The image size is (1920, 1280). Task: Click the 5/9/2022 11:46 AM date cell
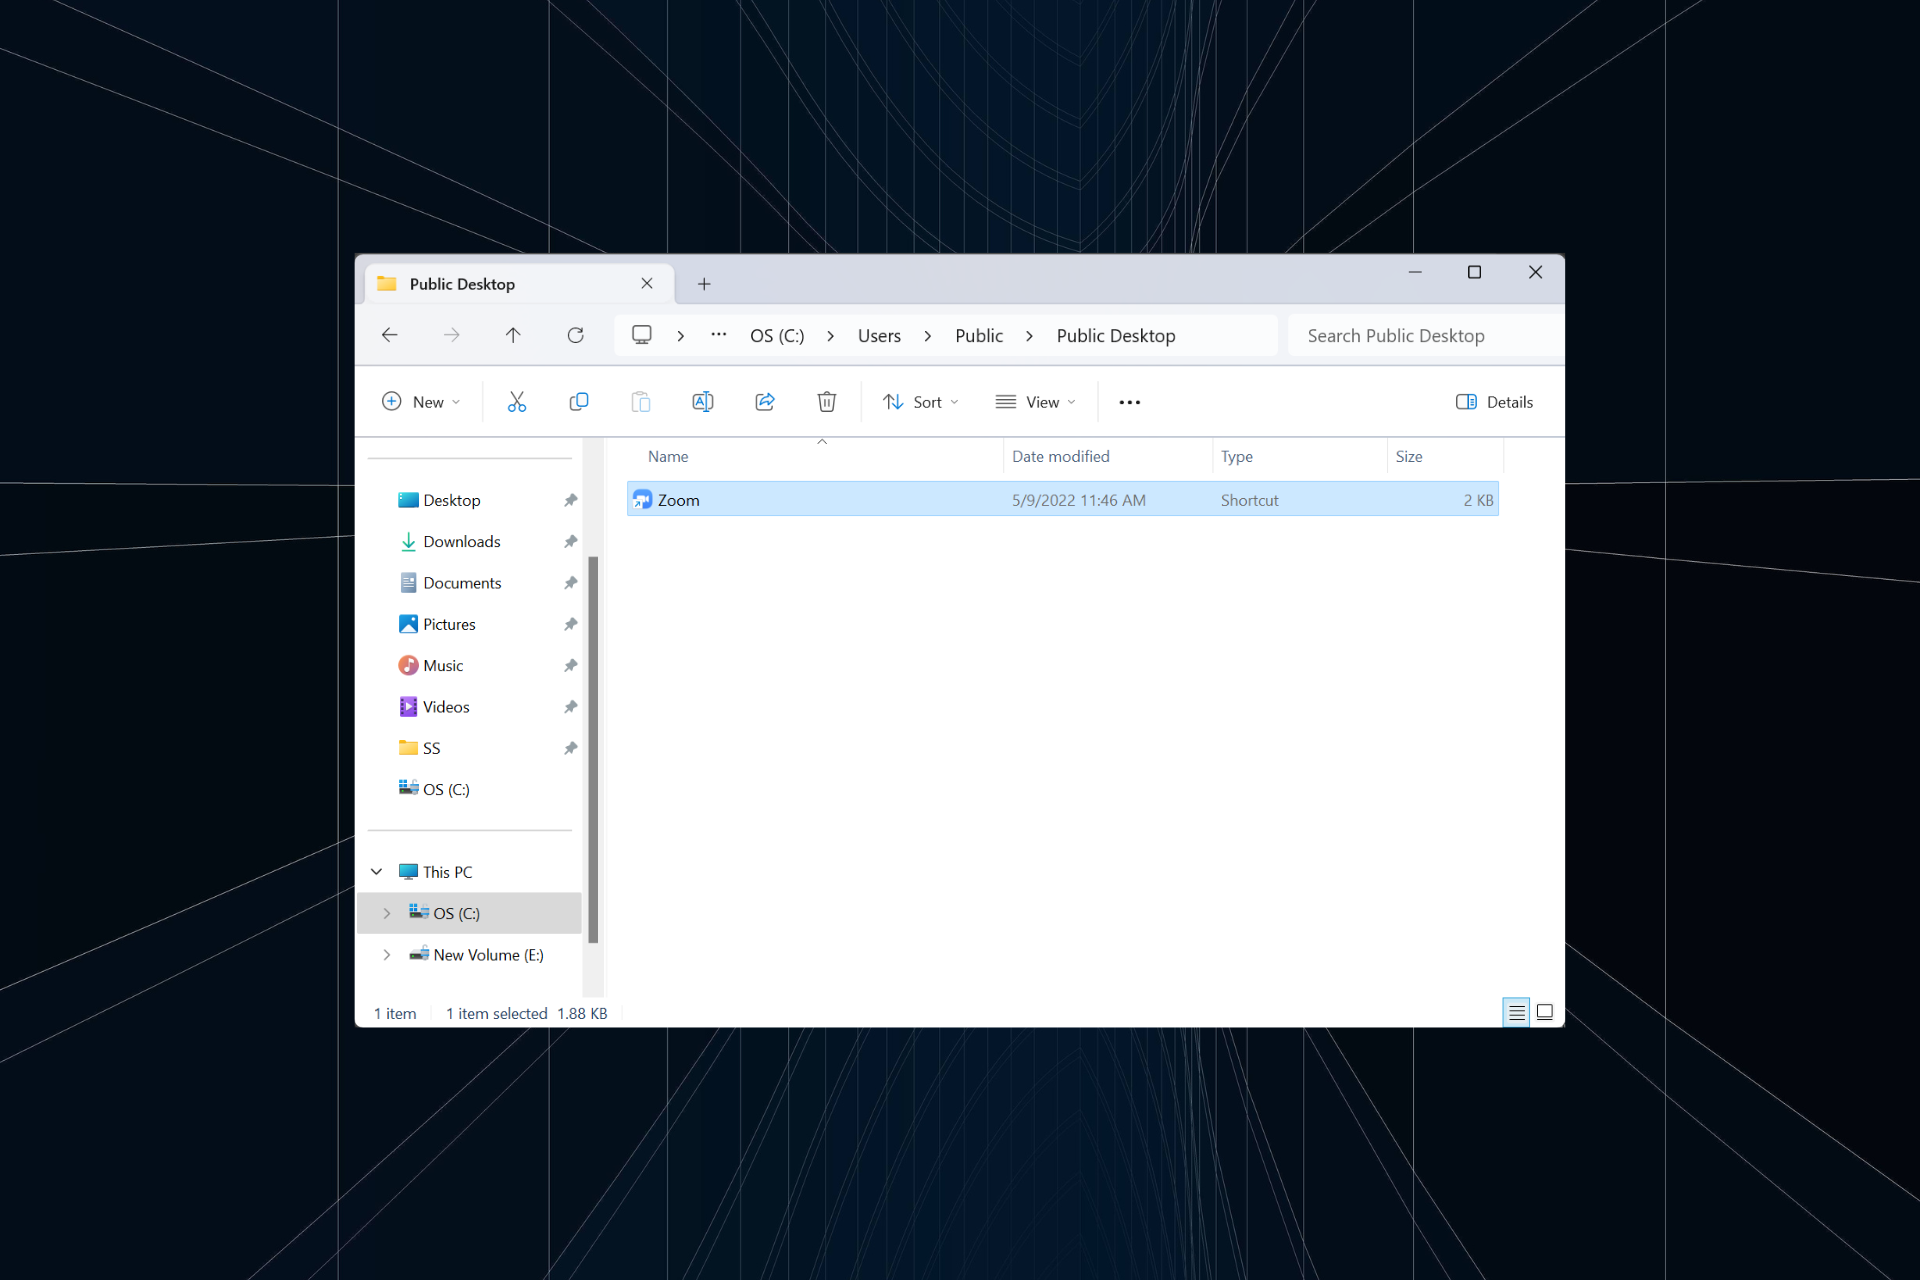(x=1079, y=500)
